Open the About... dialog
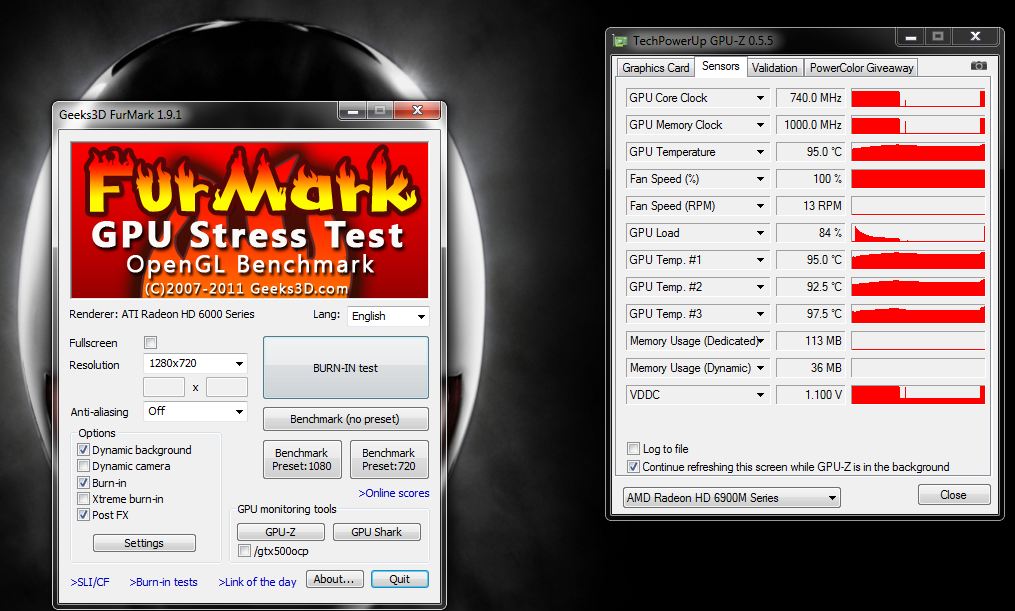This screenshot has height=611, width=1015. [334, 579]
